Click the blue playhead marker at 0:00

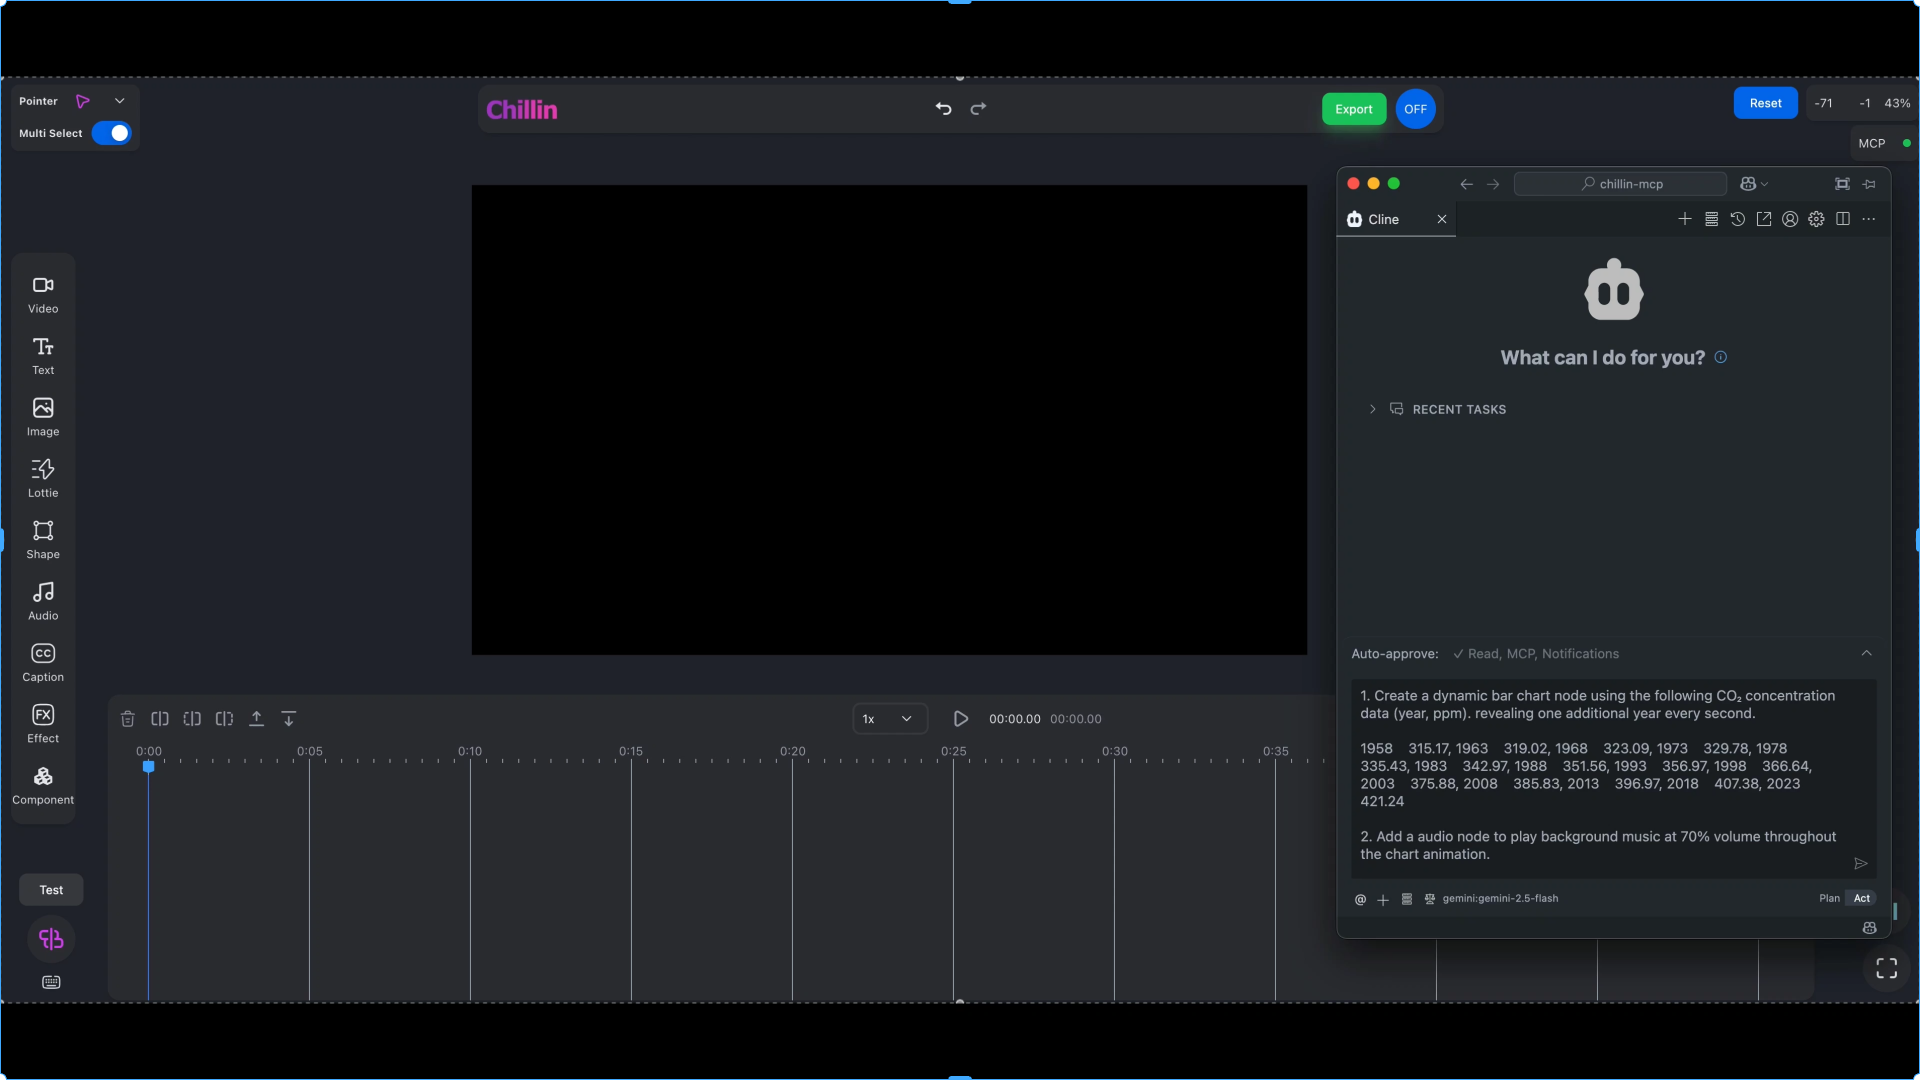pos(148,767)
